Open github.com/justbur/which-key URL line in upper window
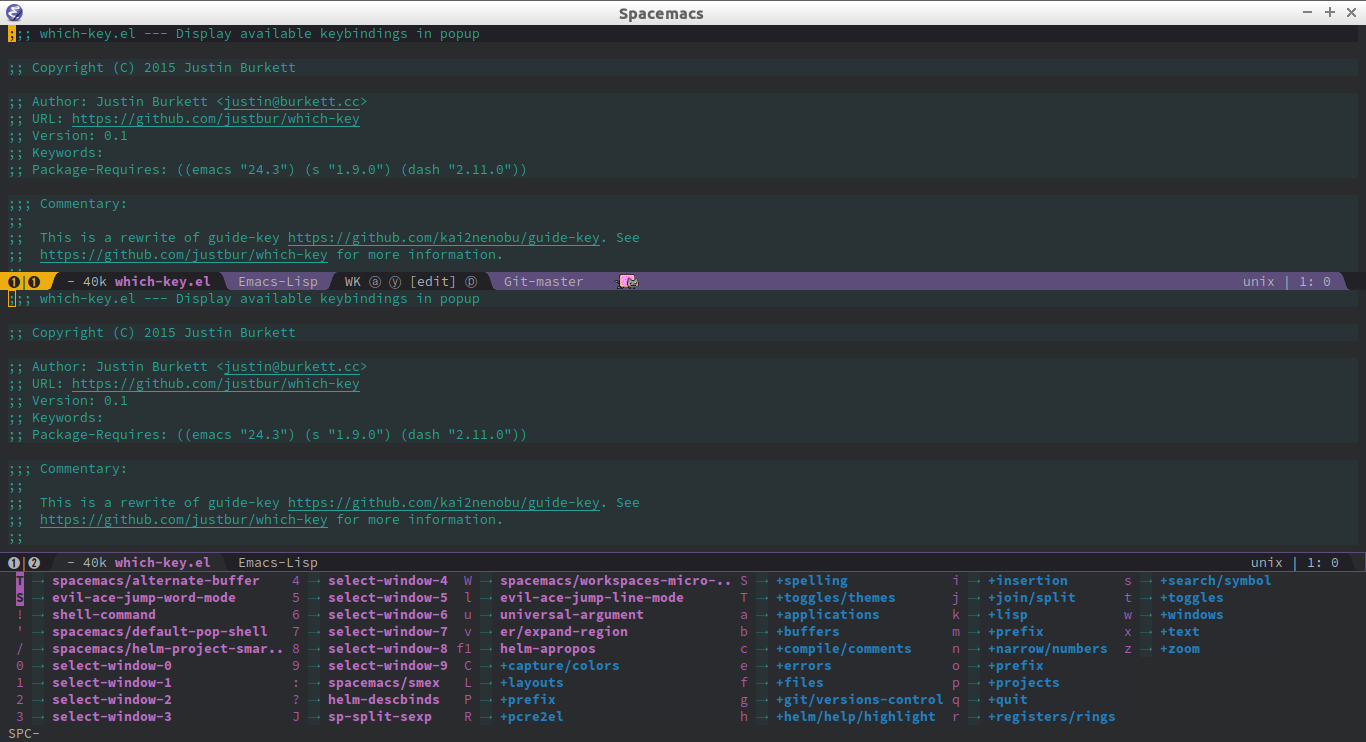The width and height of the screenshot is (1366, 742). pos(215,119)
